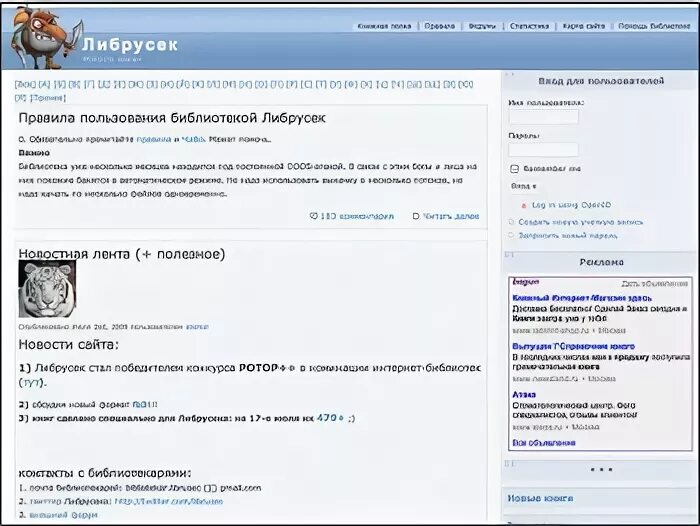This screenshot has width=700, height=526.
Task: Click the ЧаВо link in the first paragraph
Action: (x=193, y=139)
